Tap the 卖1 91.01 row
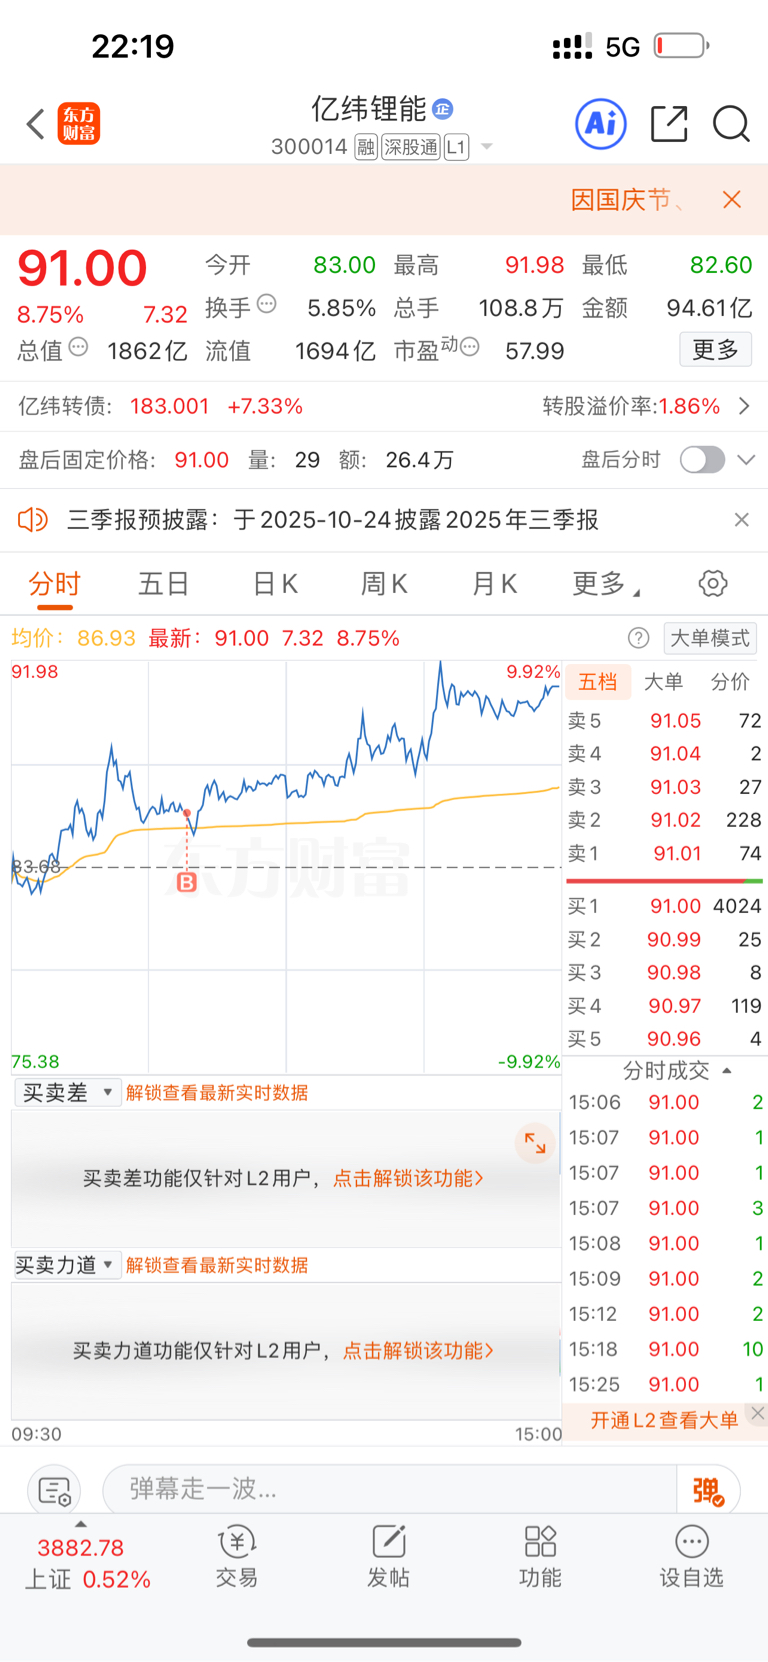Image resolution: width=768 pixels, height=1662 pixels. click(664, 854)
